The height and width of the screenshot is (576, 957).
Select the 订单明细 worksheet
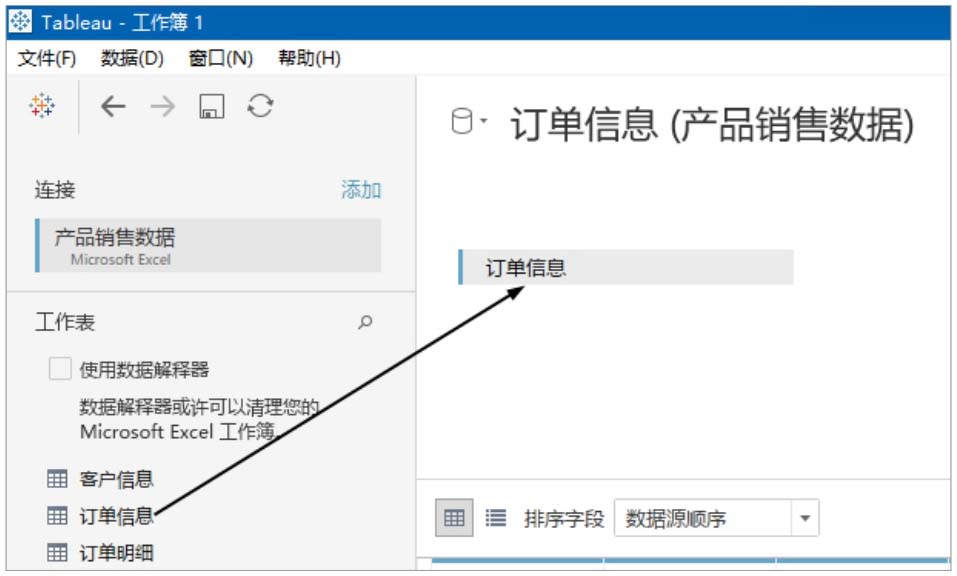tap(116, 553)
